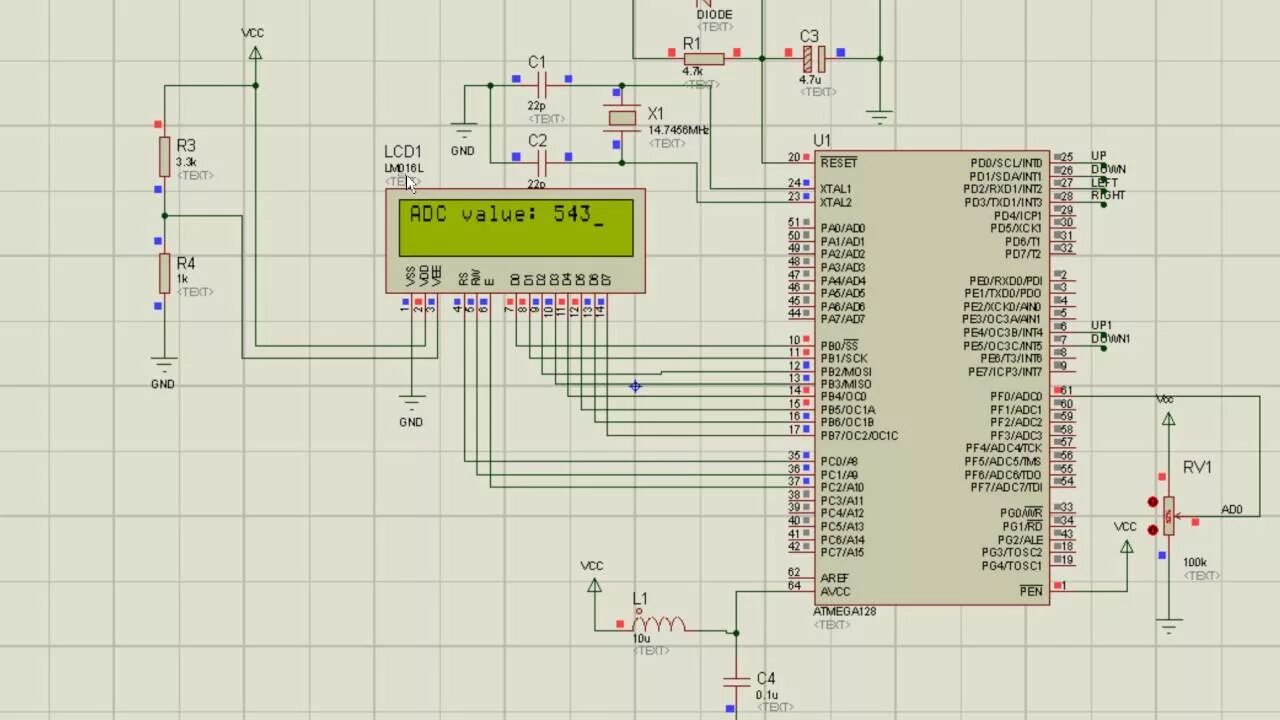This screenshot has width=1280, height=720.
Task: Click the DIODE label at top
Action: 714,15
